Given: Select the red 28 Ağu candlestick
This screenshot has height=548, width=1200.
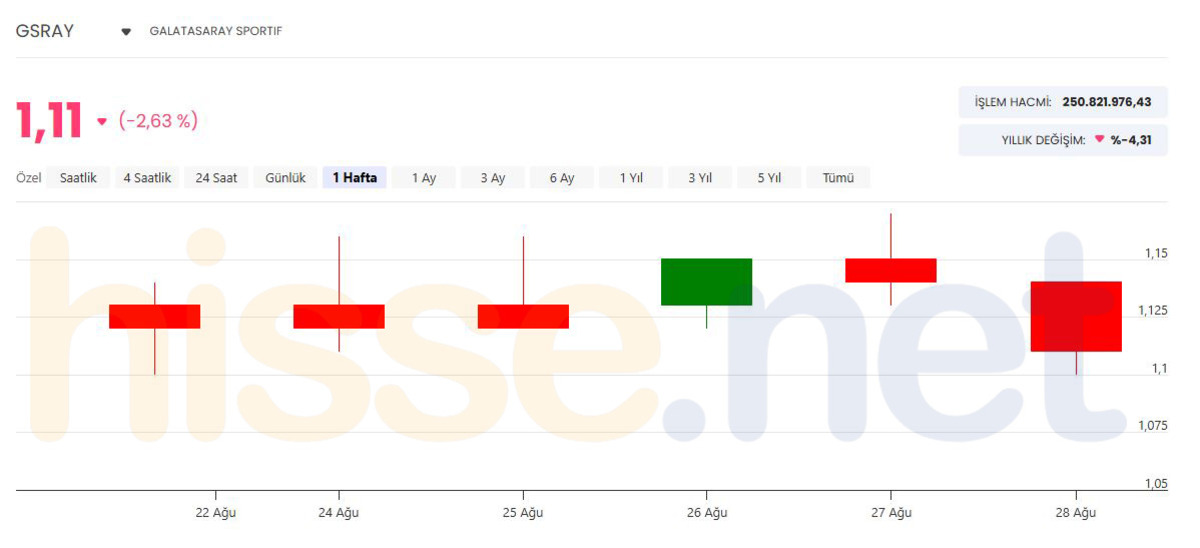Looking at the screenshot, I should pyautogui.click(x=1076, y=316).
